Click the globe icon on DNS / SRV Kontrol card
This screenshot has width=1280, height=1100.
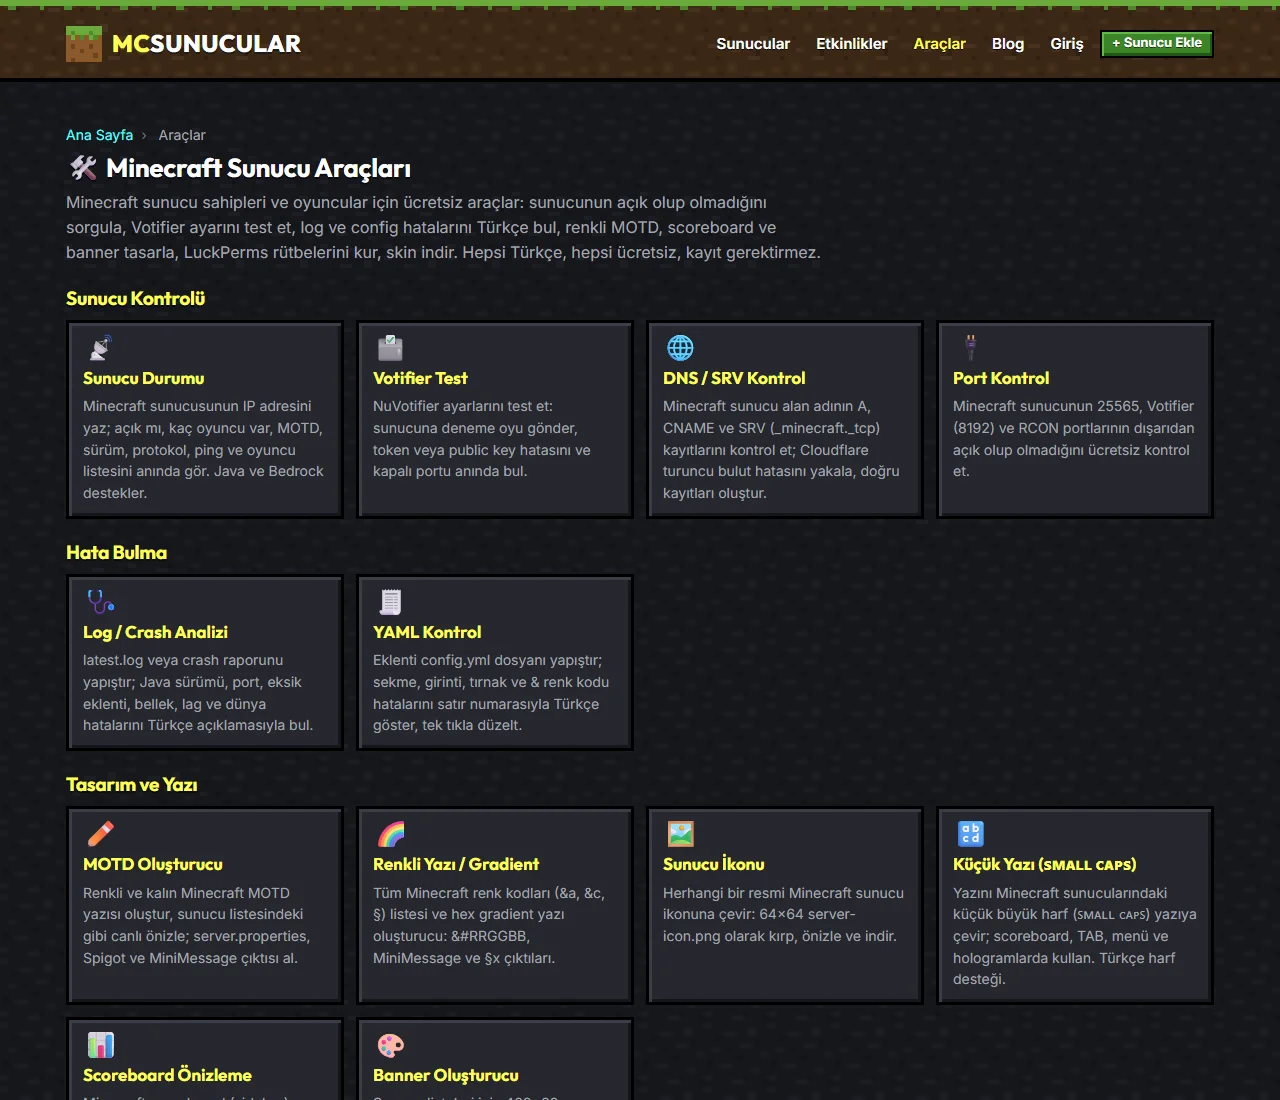[x=680, y=348]
